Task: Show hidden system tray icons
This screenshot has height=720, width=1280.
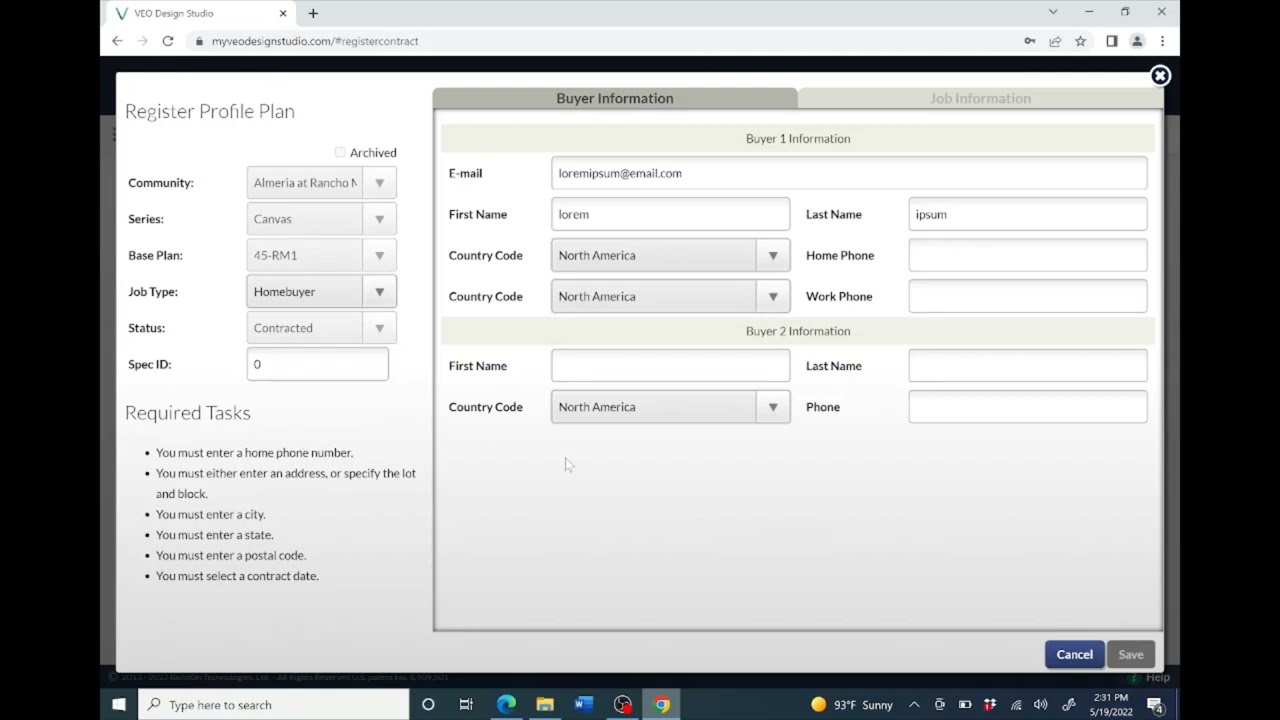Action: pos(914,704)
